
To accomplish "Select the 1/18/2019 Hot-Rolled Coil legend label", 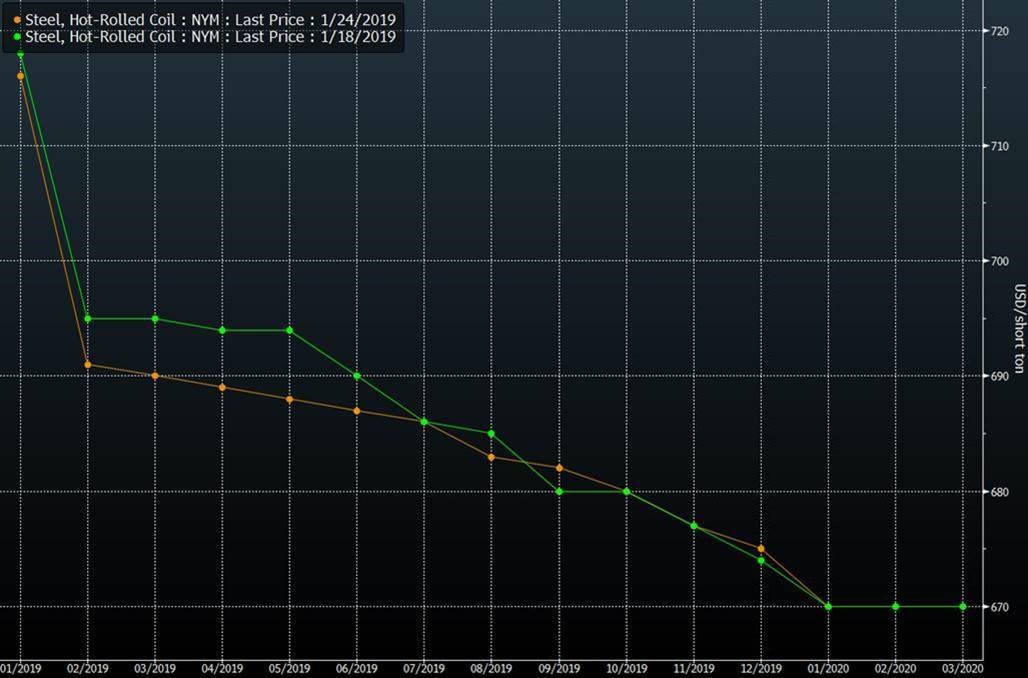I will click(210, 38).
